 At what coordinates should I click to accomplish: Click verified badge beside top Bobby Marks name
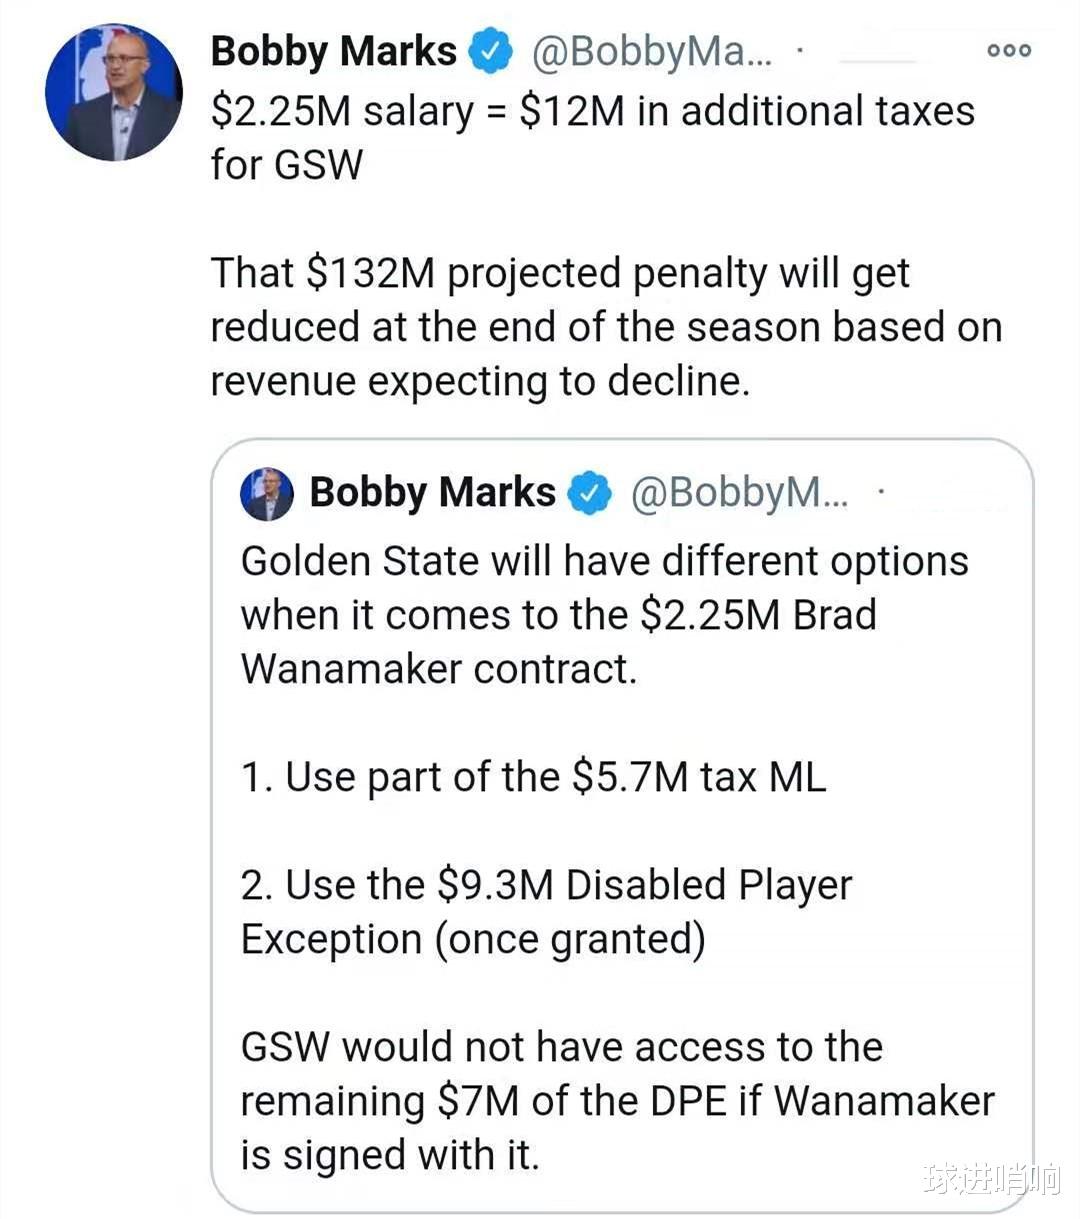(x=490, y=52)
